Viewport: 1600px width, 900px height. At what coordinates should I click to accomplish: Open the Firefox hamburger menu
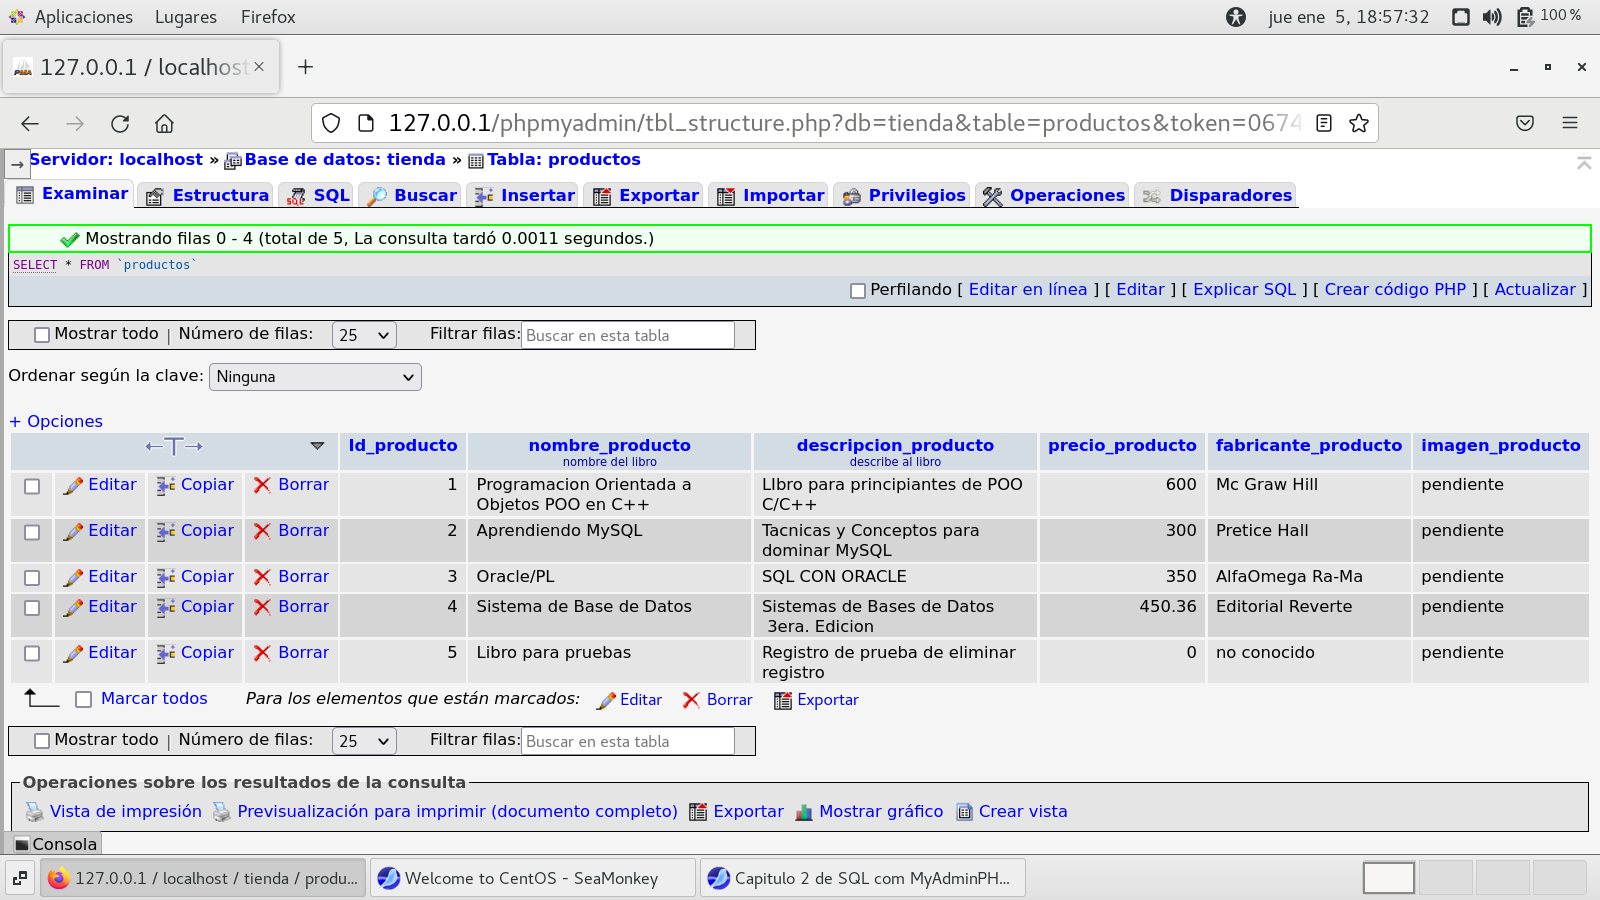(1569, 123)
